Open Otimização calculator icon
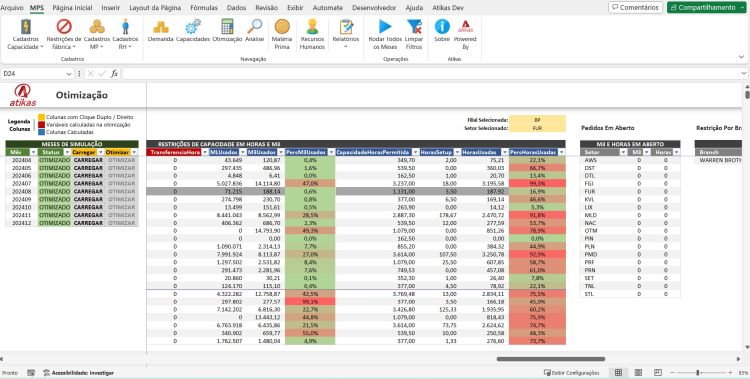750x379 pixels. 227,26
